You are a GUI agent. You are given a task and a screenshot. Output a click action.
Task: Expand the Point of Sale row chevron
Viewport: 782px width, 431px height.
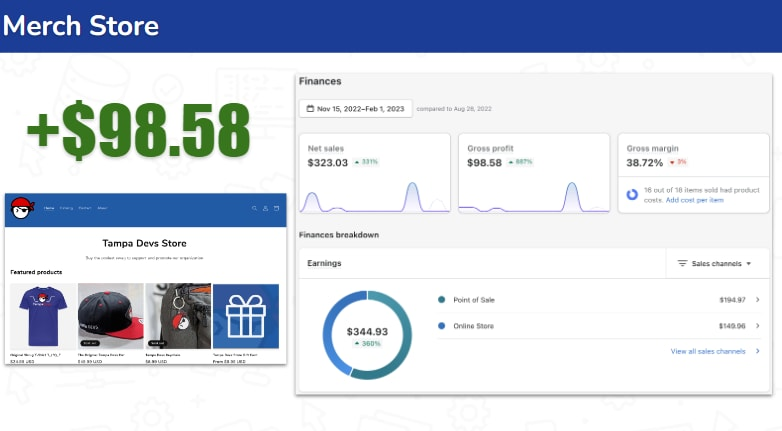point(757,299)
